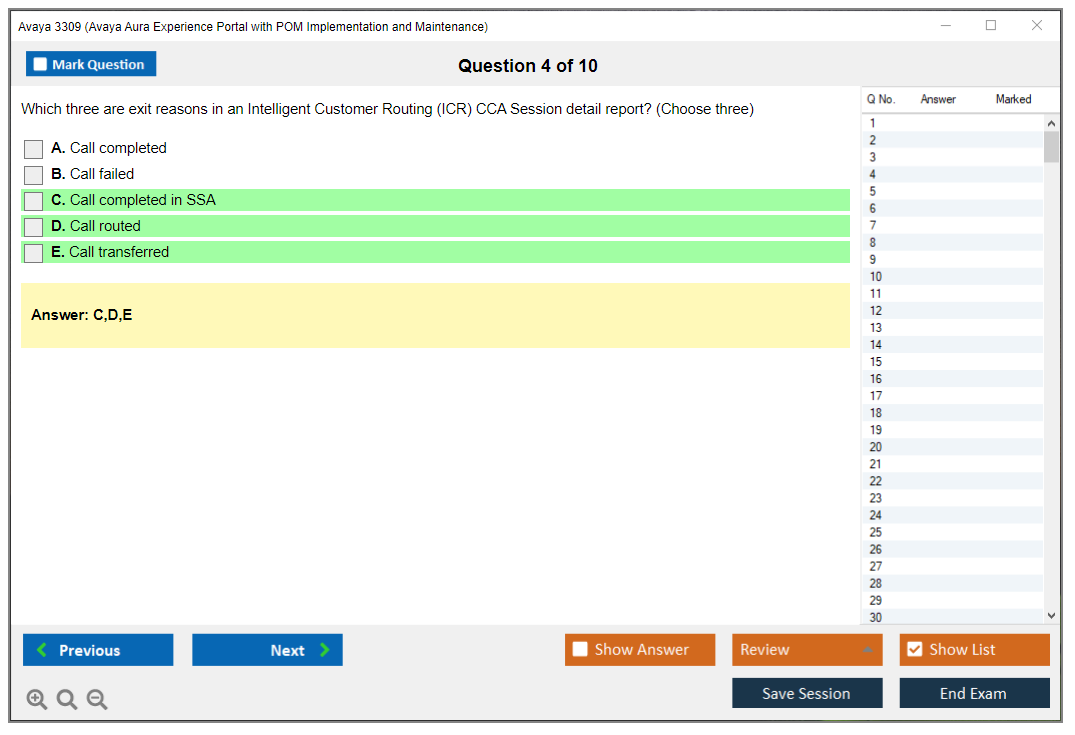
Task: Click the green Next arrow icon
Action: tap(324, 650)
